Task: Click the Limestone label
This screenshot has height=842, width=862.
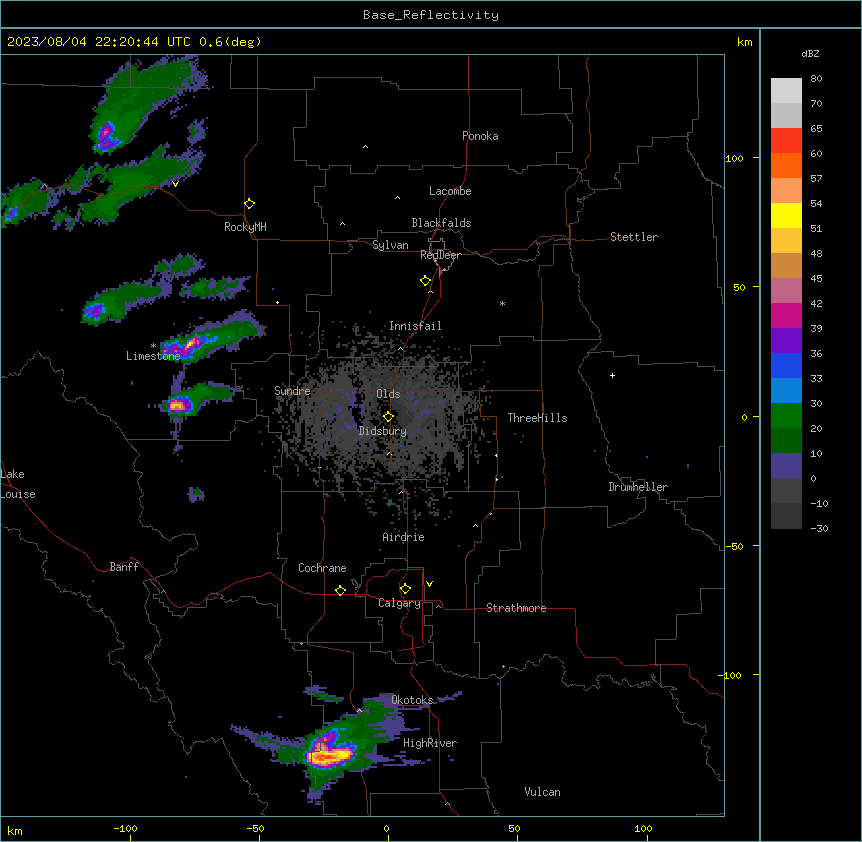Action: 153,356
